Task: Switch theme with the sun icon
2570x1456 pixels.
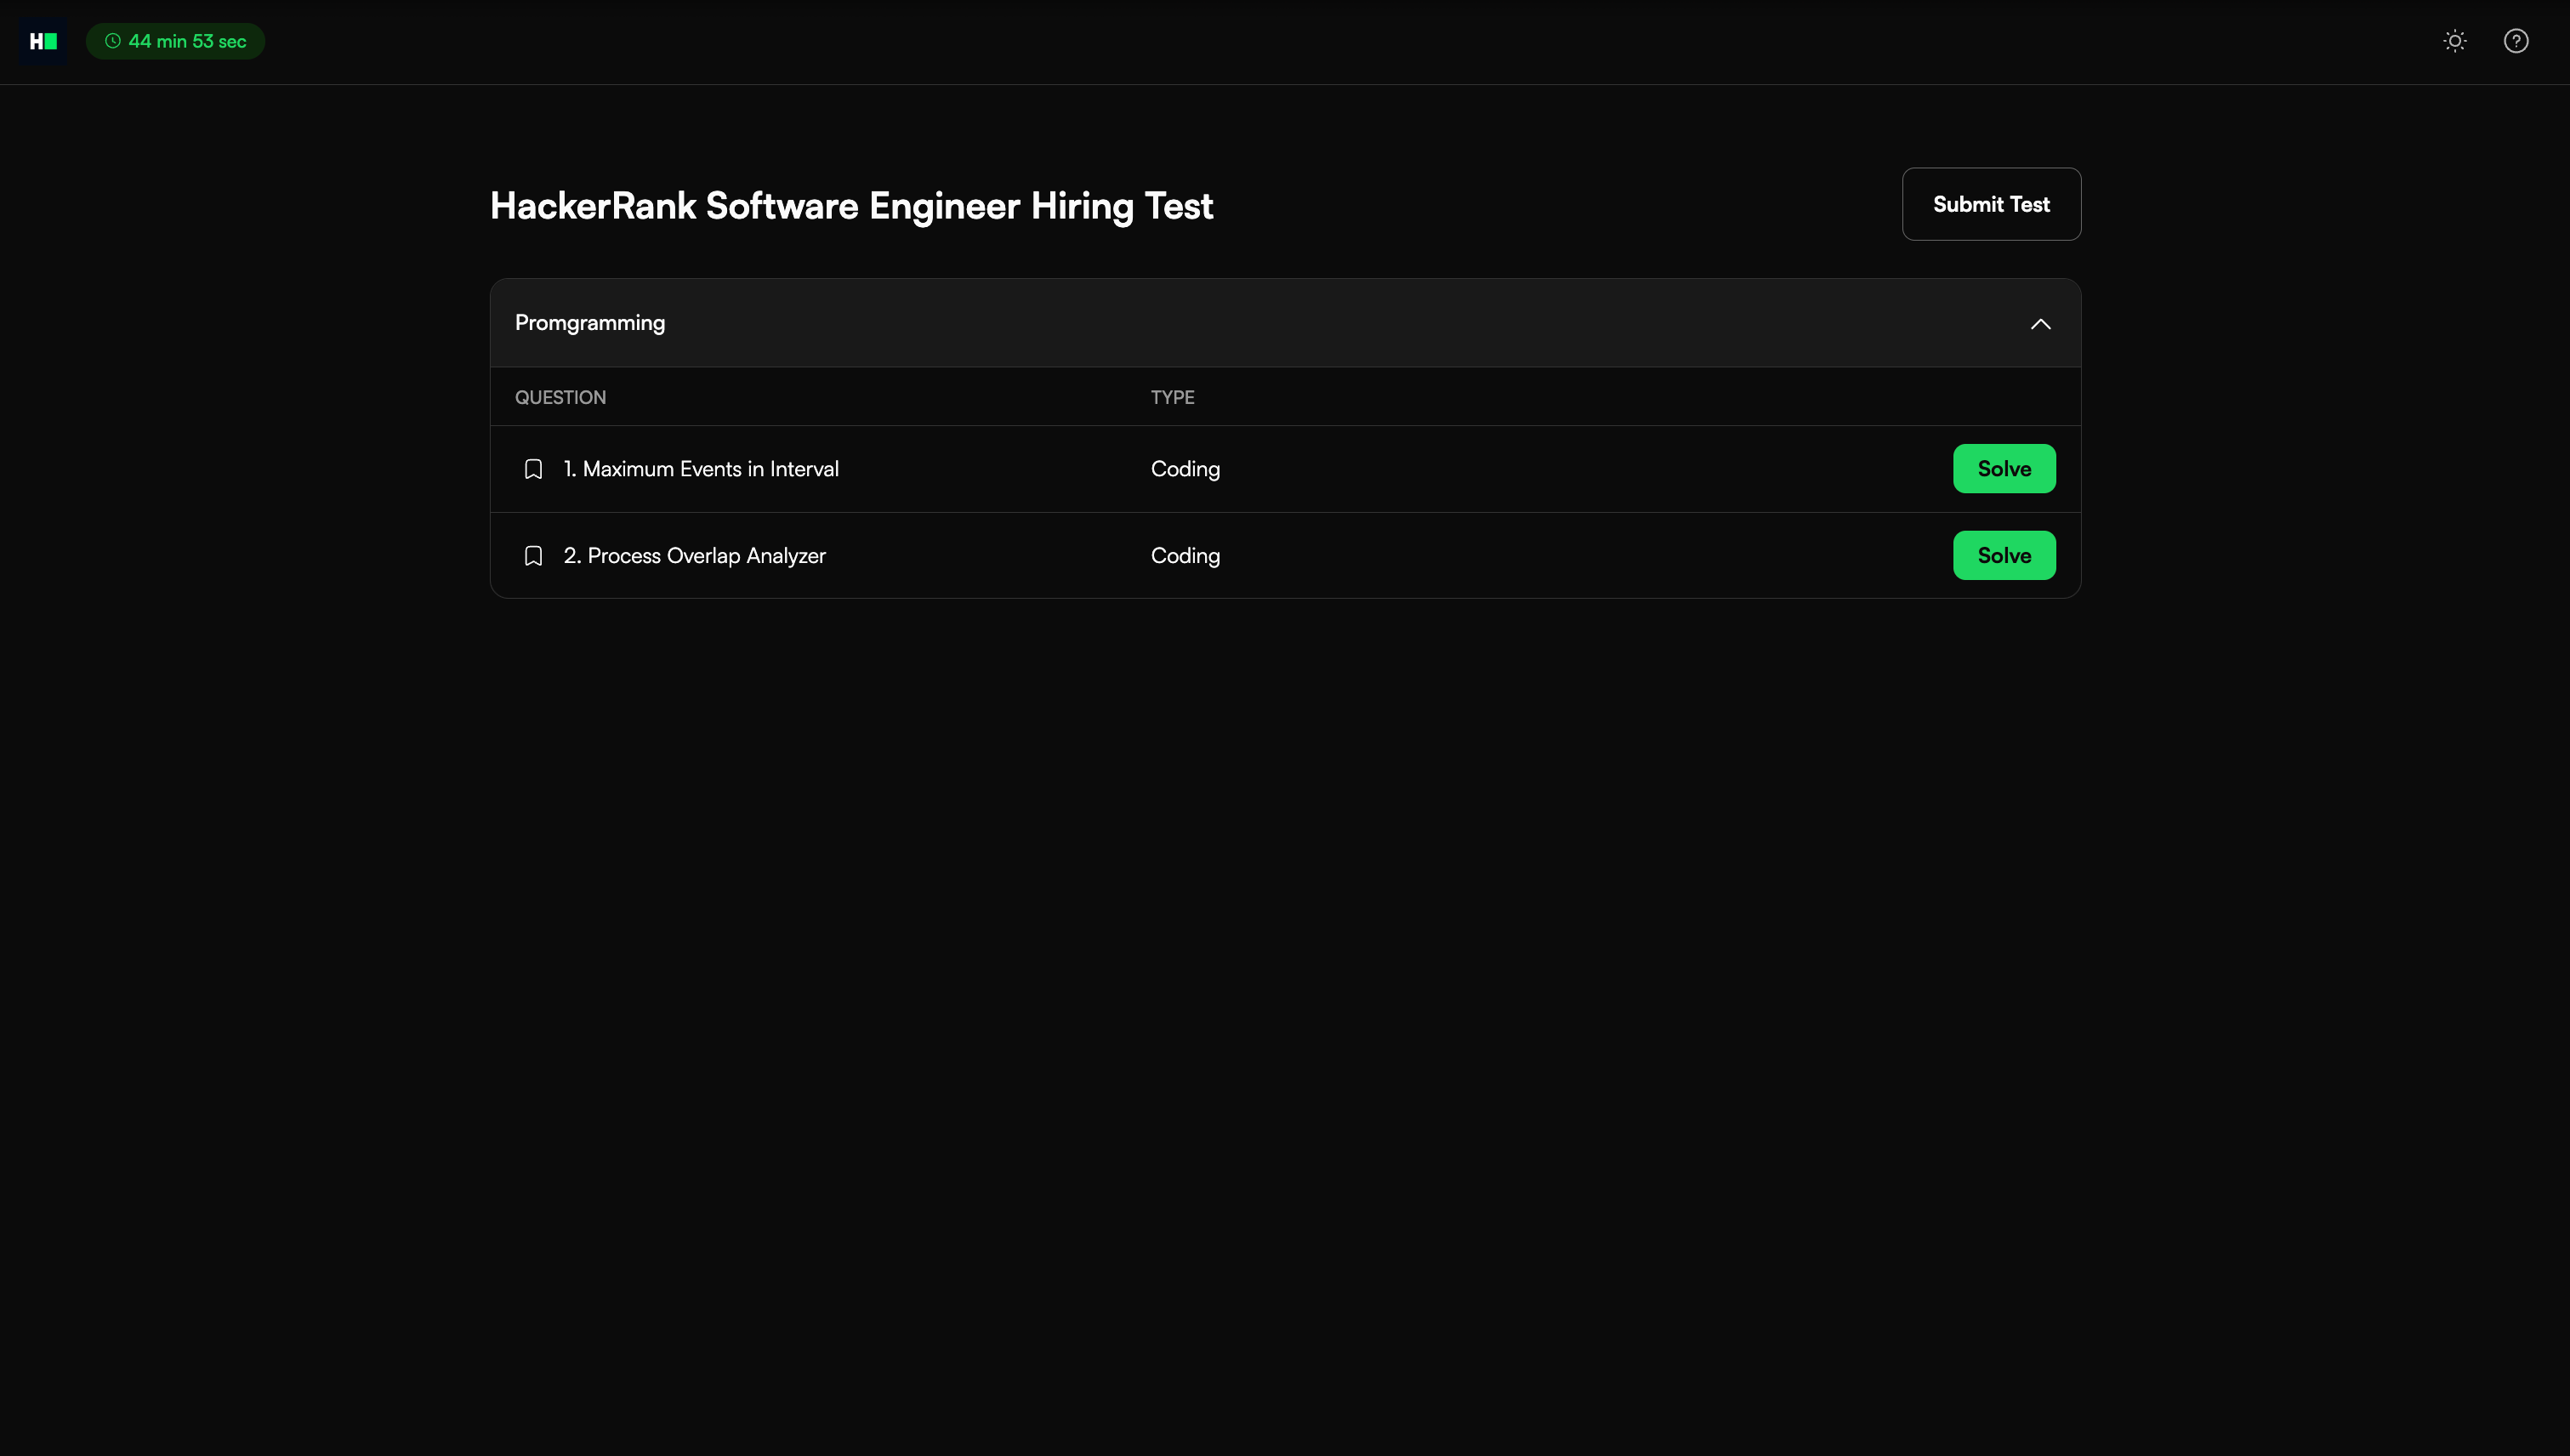Action: (2454, 41)
